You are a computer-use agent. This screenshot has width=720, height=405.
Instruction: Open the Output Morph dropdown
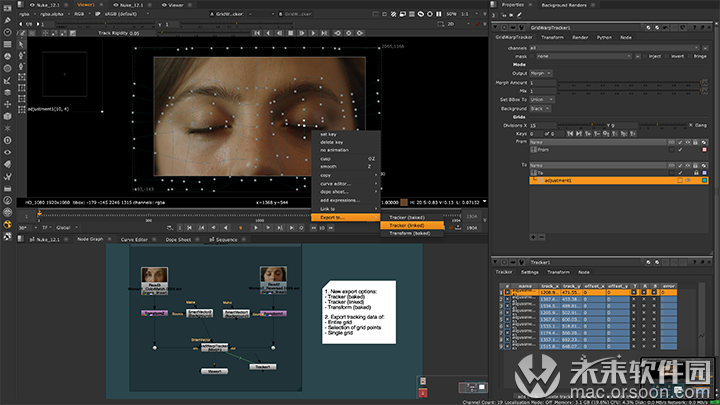point(540,73)
